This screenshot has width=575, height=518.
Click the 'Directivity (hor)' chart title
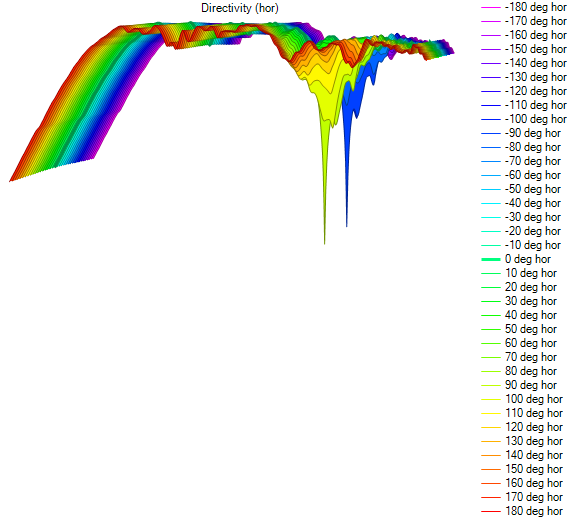coord(240,8)
